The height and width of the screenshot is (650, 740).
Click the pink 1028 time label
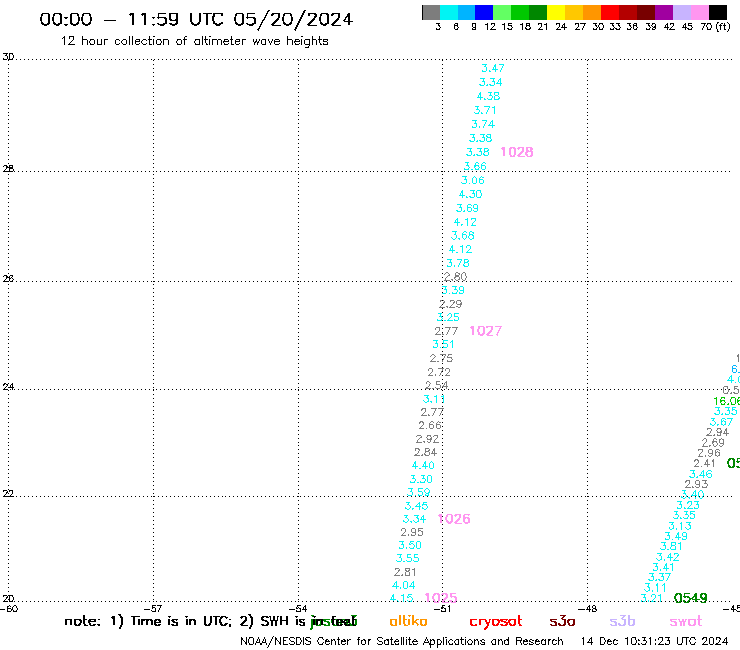[517, 152]
